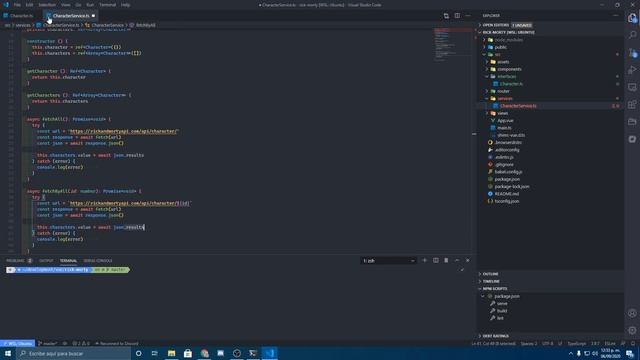Viewport: 640px width, 360px height.
Task: Open Microsoft Store from the taskbar
Action: pos(188,353)
